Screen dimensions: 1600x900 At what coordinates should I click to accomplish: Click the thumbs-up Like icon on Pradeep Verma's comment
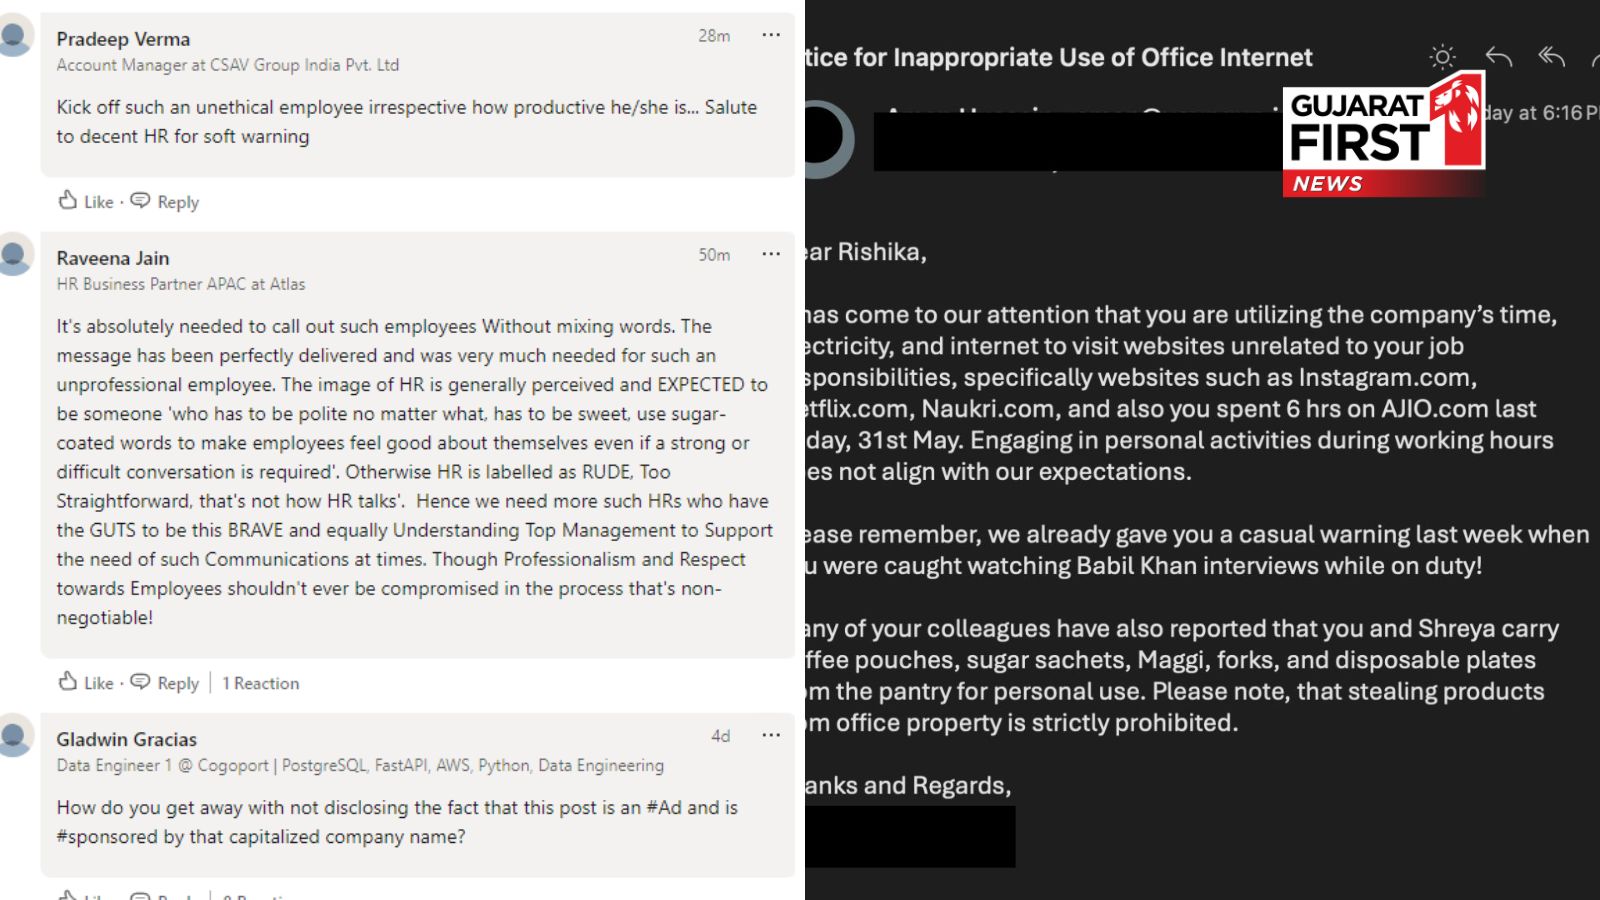point(68,201)
